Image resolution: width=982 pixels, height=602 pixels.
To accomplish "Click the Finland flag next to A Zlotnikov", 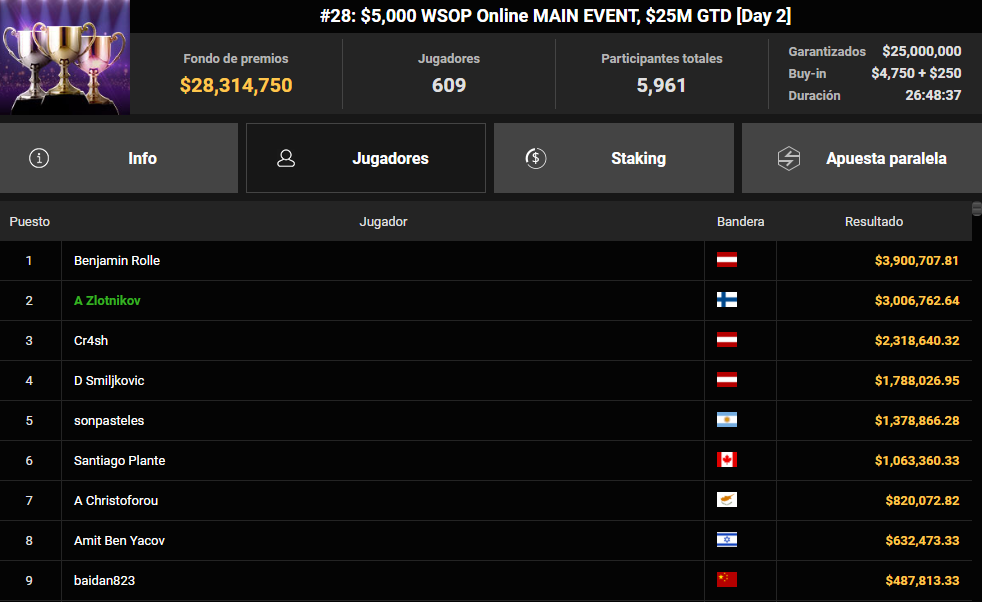I will [727, 300].
